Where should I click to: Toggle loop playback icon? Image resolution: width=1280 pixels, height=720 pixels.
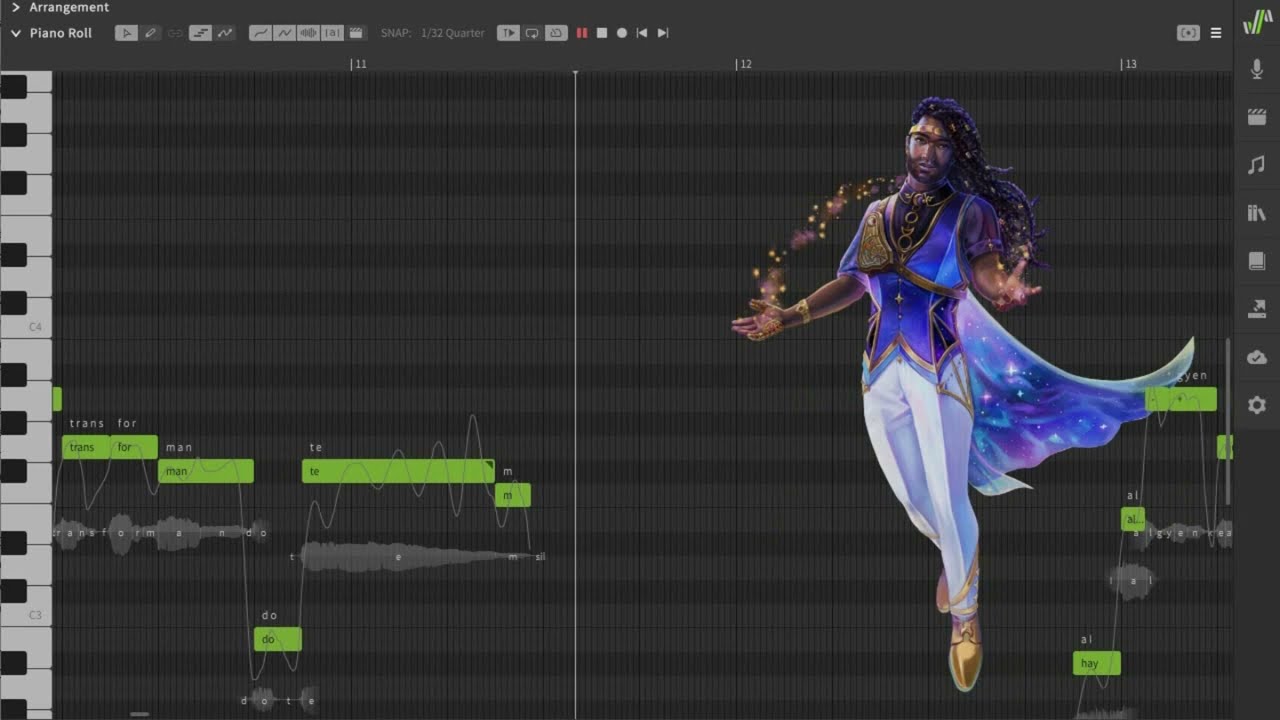point(532,33)
